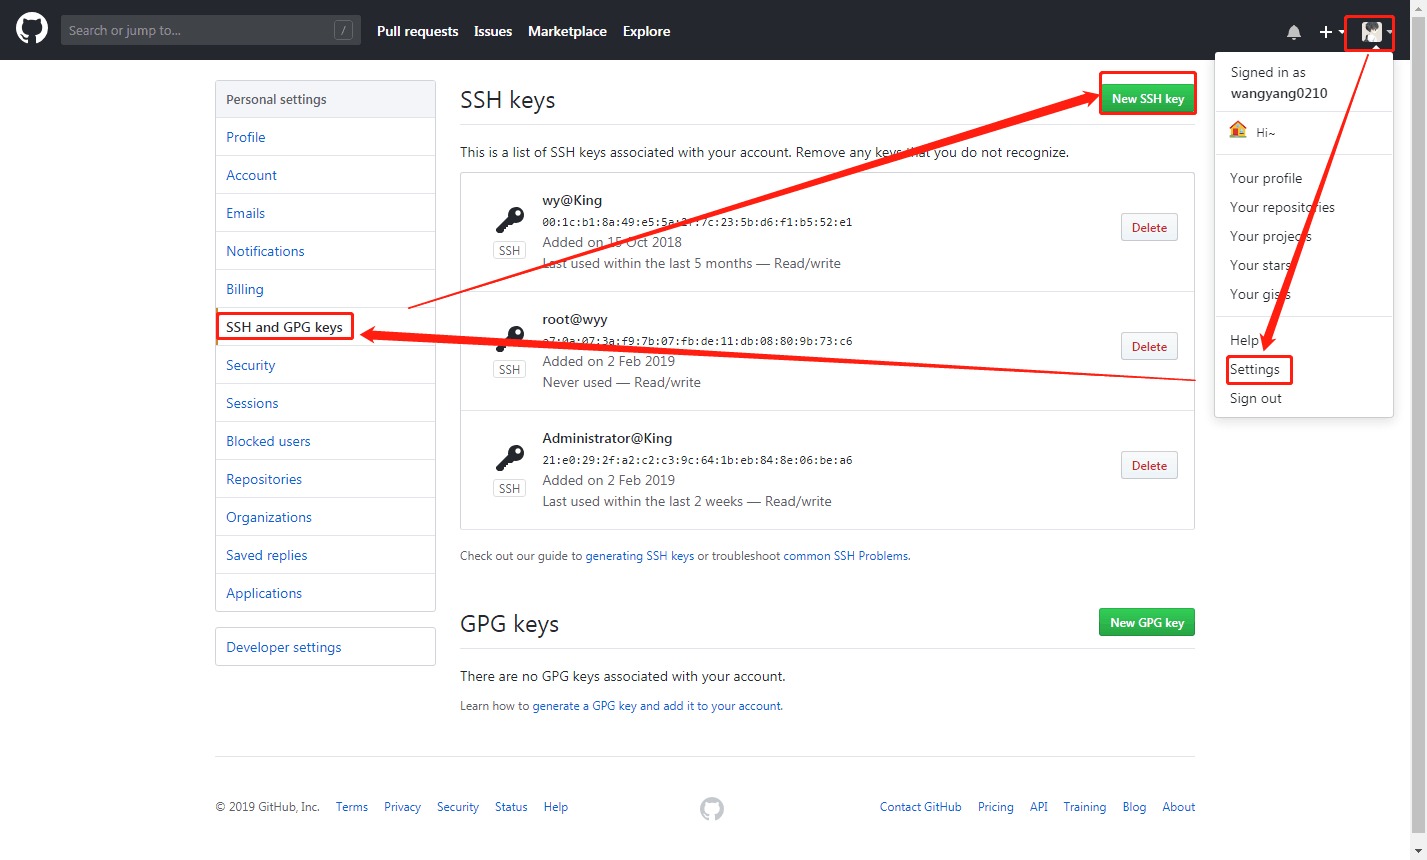Screen dimensions: 1427x860
Task: Open Pull requests in top navigation
Action: 417,31
